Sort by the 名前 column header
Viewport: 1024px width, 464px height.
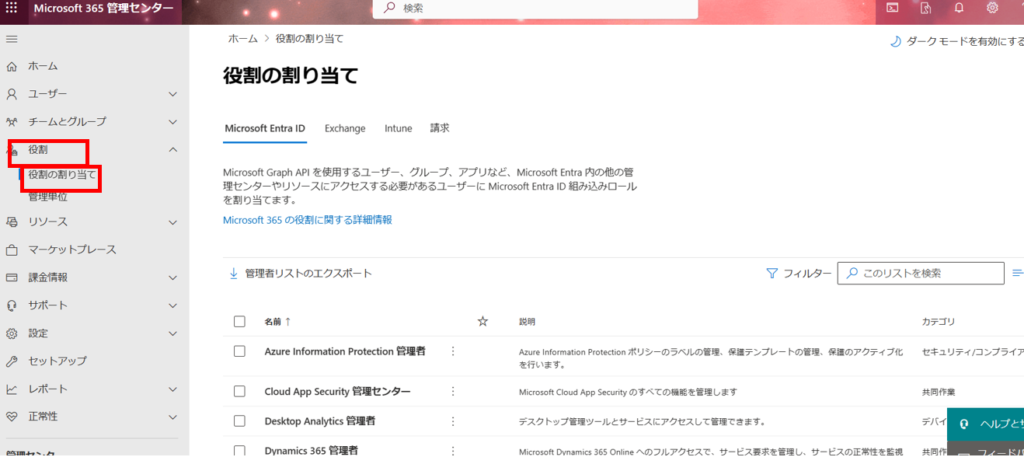click(x=278, y=322)
